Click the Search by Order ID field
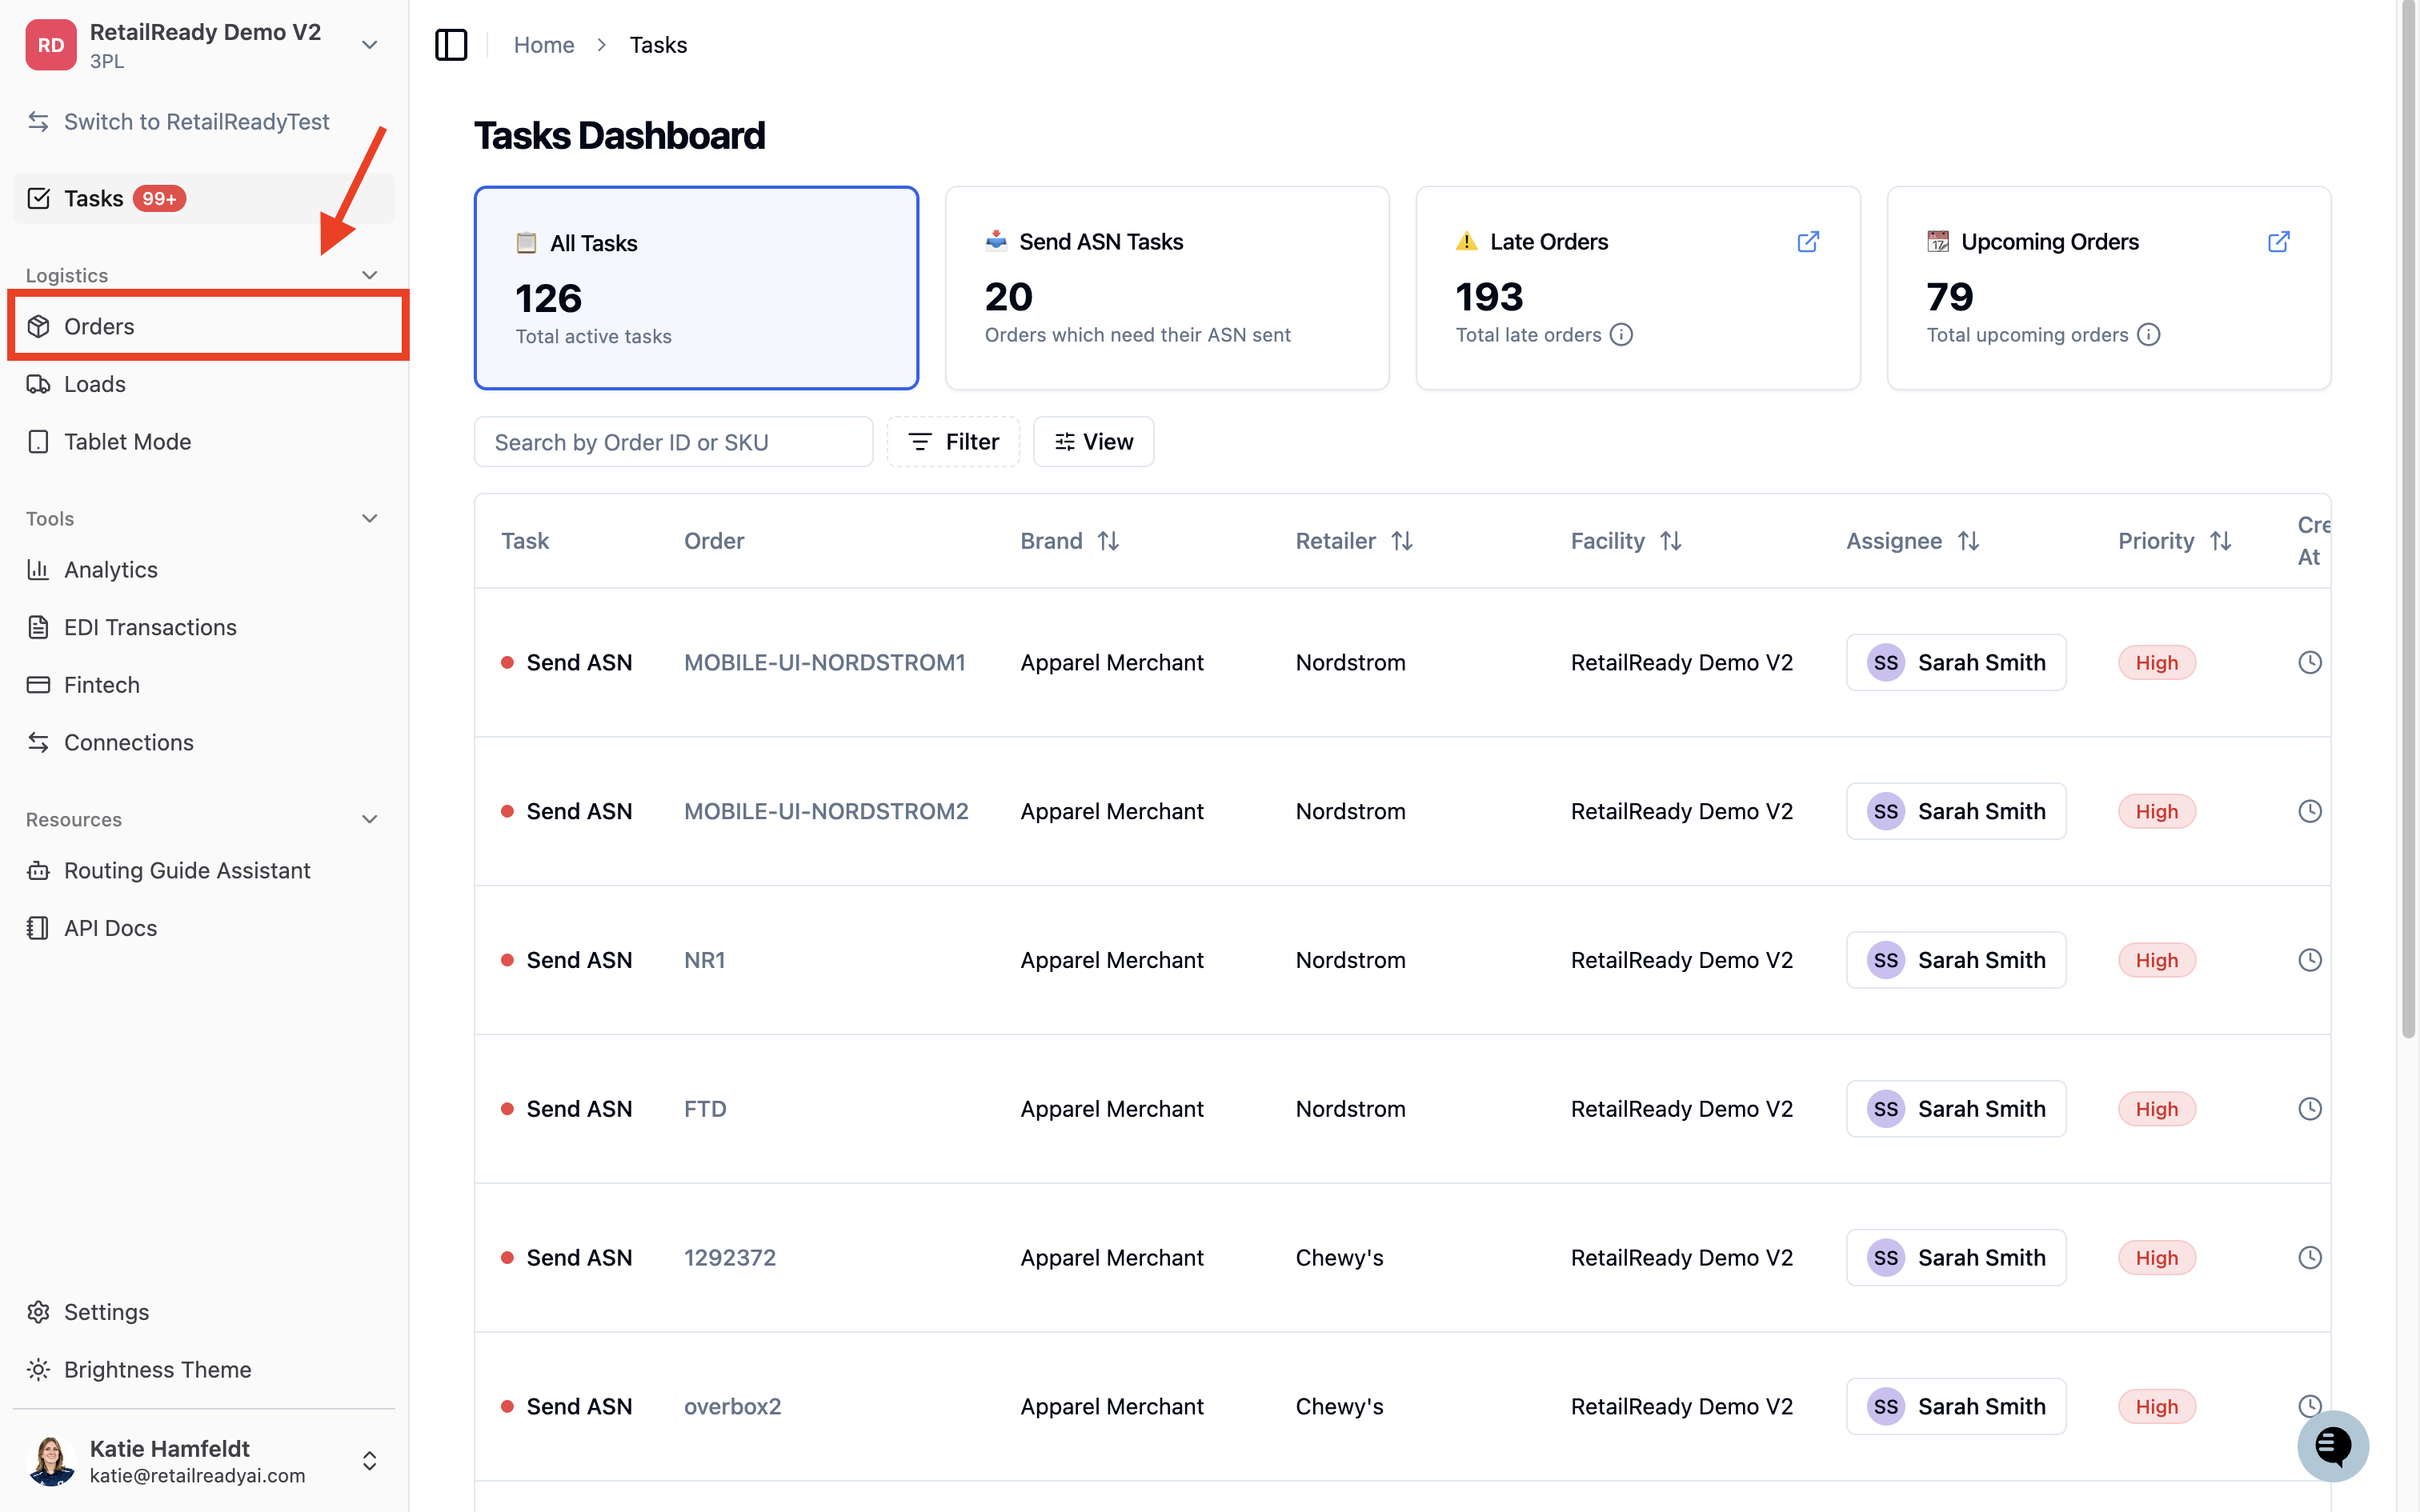 (x=673, y=442)
